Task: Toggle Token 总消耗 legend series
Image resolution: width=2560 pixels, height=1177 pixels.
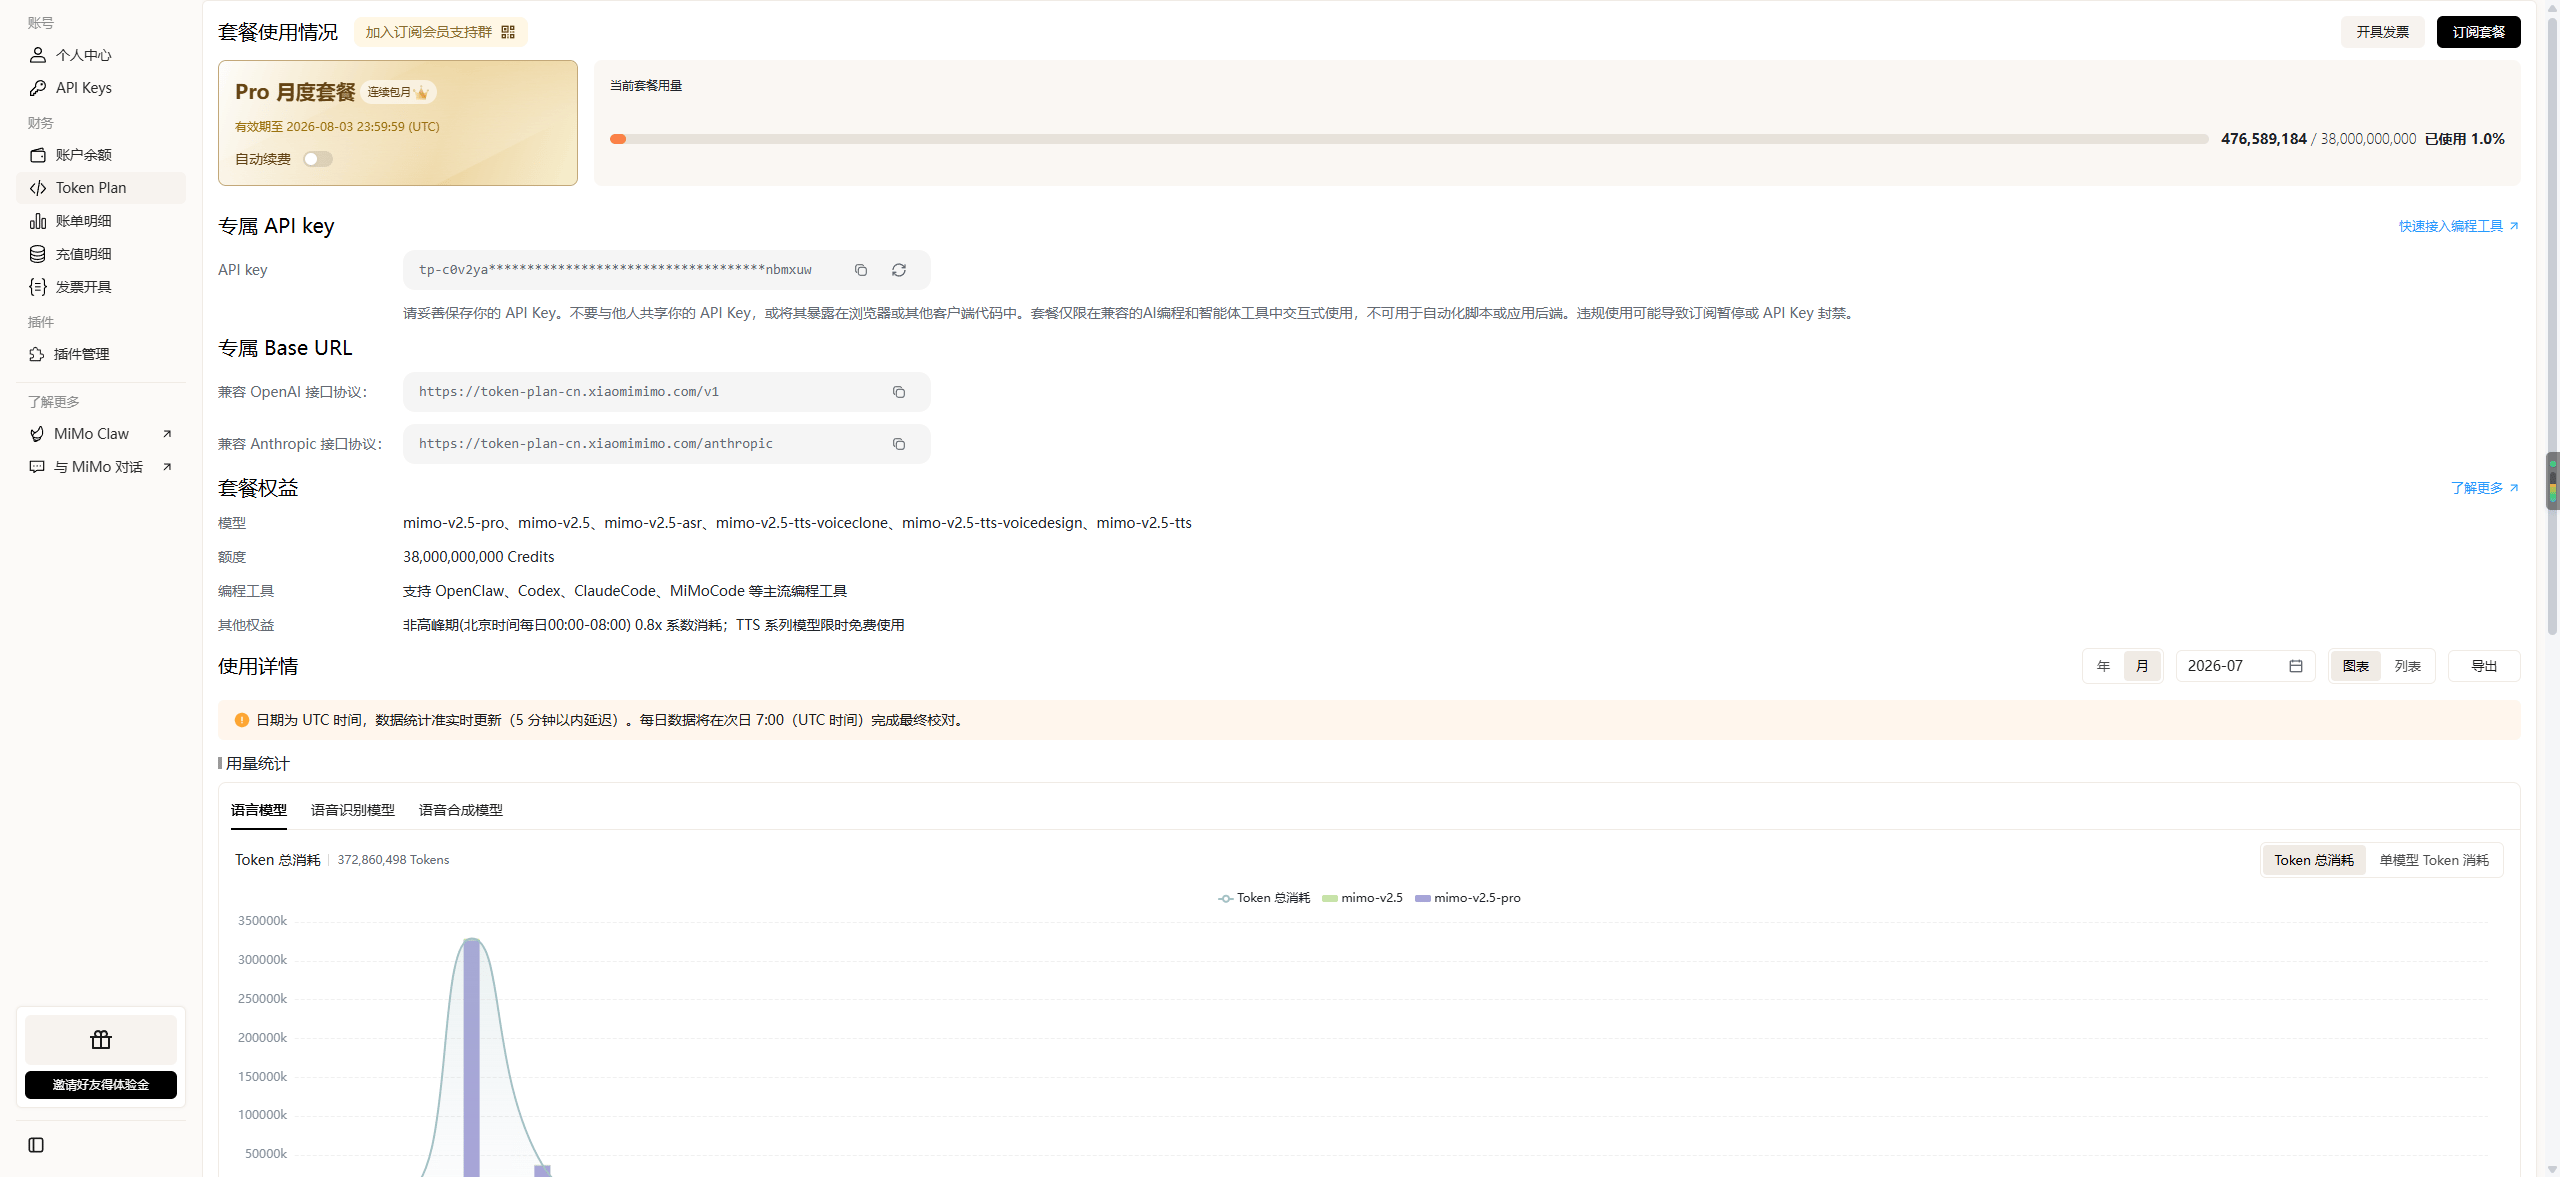Action: click(1264, 898)
